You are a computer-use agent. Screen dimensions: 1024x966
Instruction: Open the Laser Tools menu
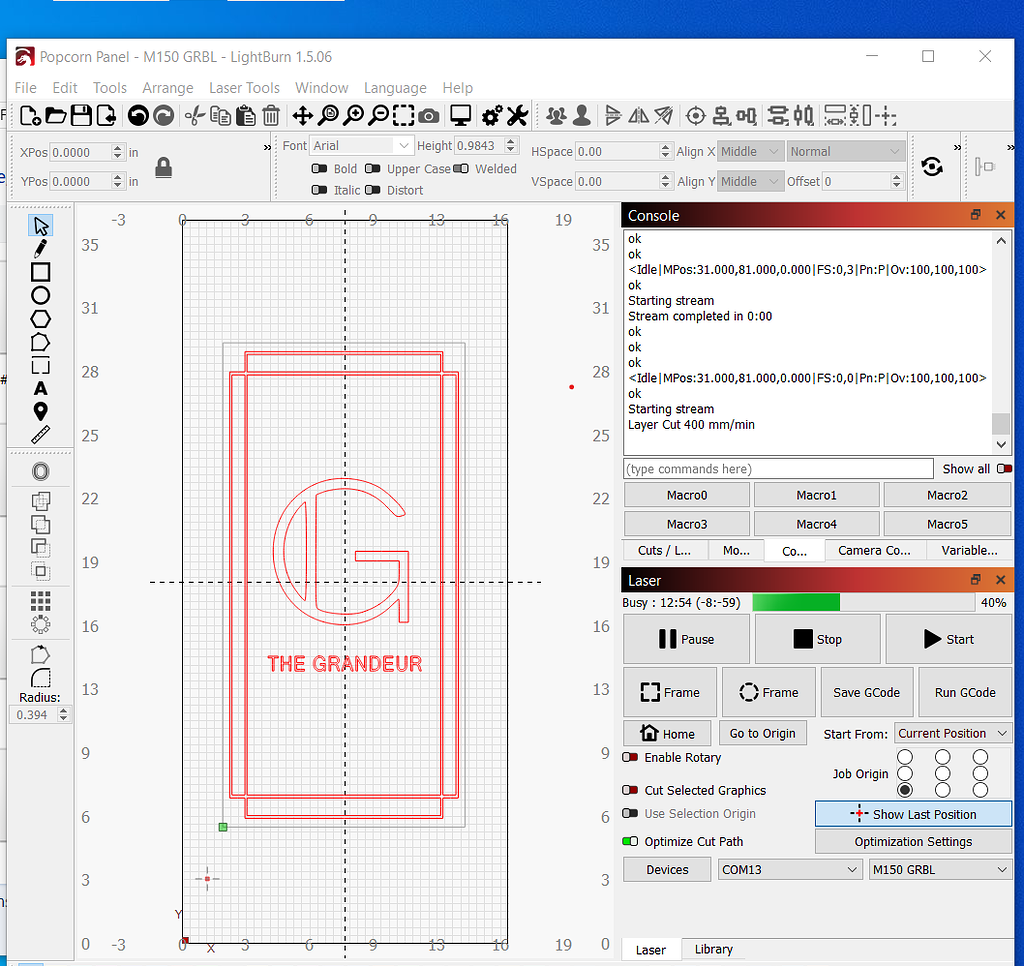tap(244, 88)
